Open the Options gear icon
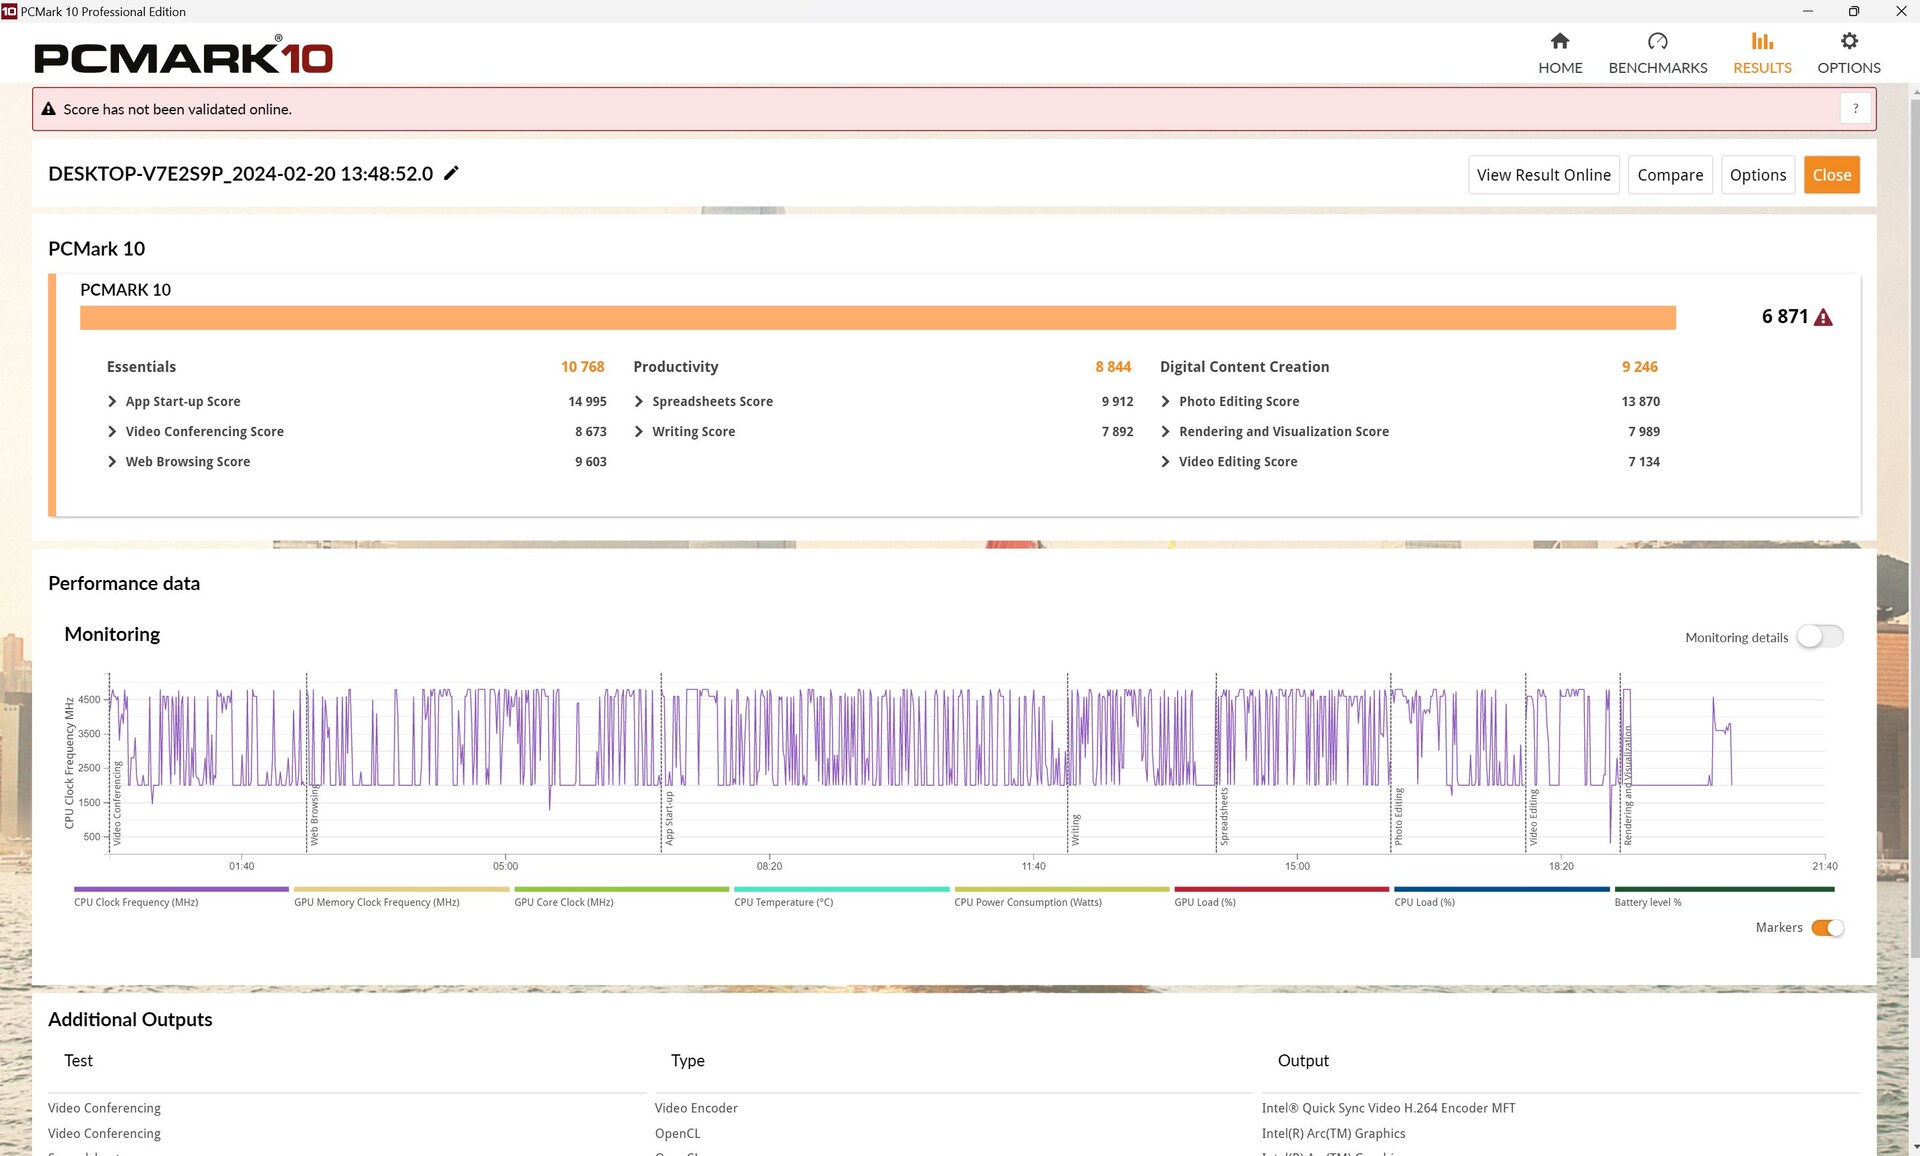1920x1156 pixels. click(1848, 42)
